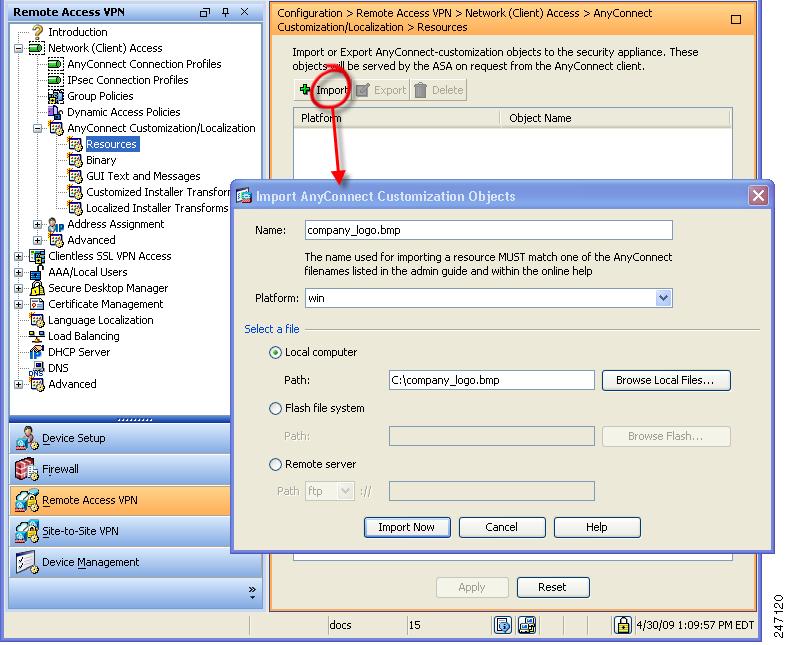Select Customized Installer Transforms tree item
The width and height of the screenshot is (793, 645).
(158, 192)
